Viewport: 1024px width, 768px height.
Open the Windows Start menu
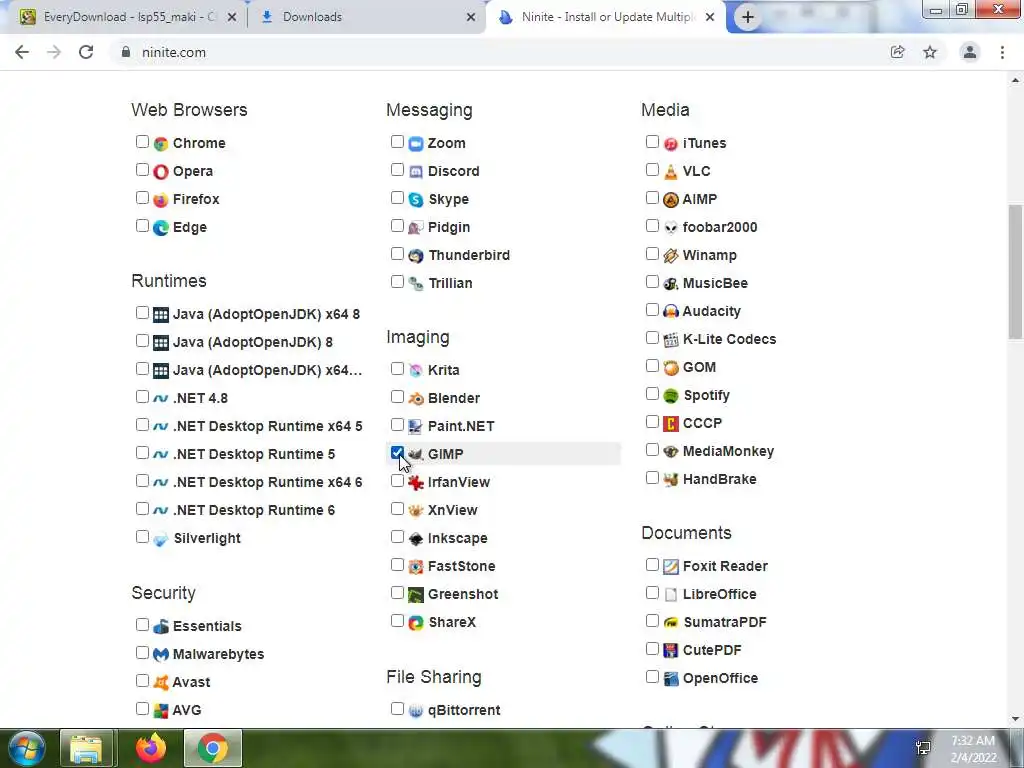25,748
